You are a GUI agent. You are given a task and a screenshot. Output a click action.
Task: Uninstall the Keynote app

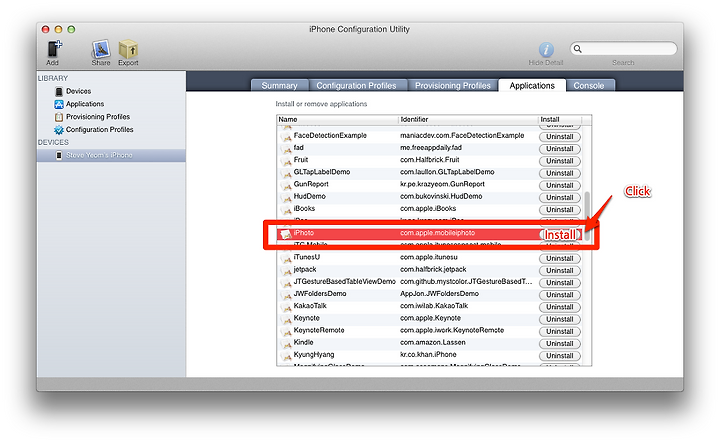[x=560, y=319]
